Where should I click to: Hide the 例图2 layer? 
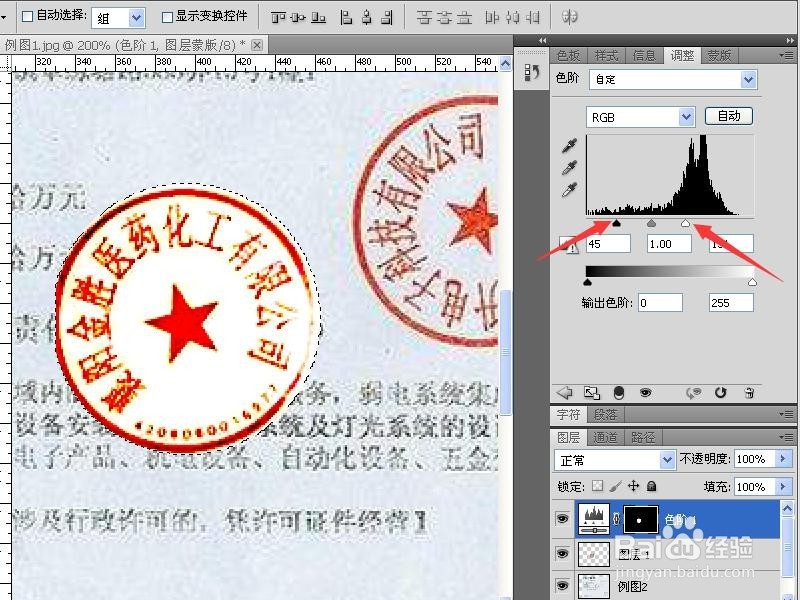pyautogui.click(x=562, y=586)
